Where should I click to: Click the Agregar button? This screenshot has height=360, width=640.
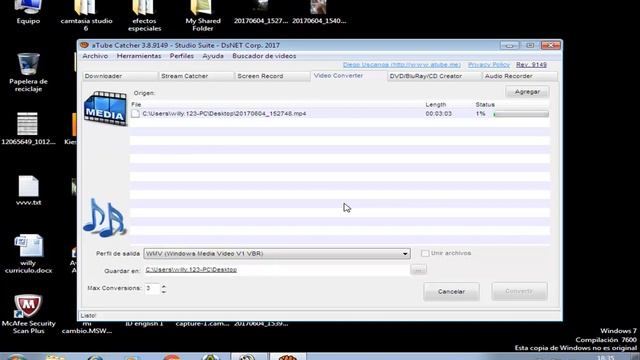527,92
